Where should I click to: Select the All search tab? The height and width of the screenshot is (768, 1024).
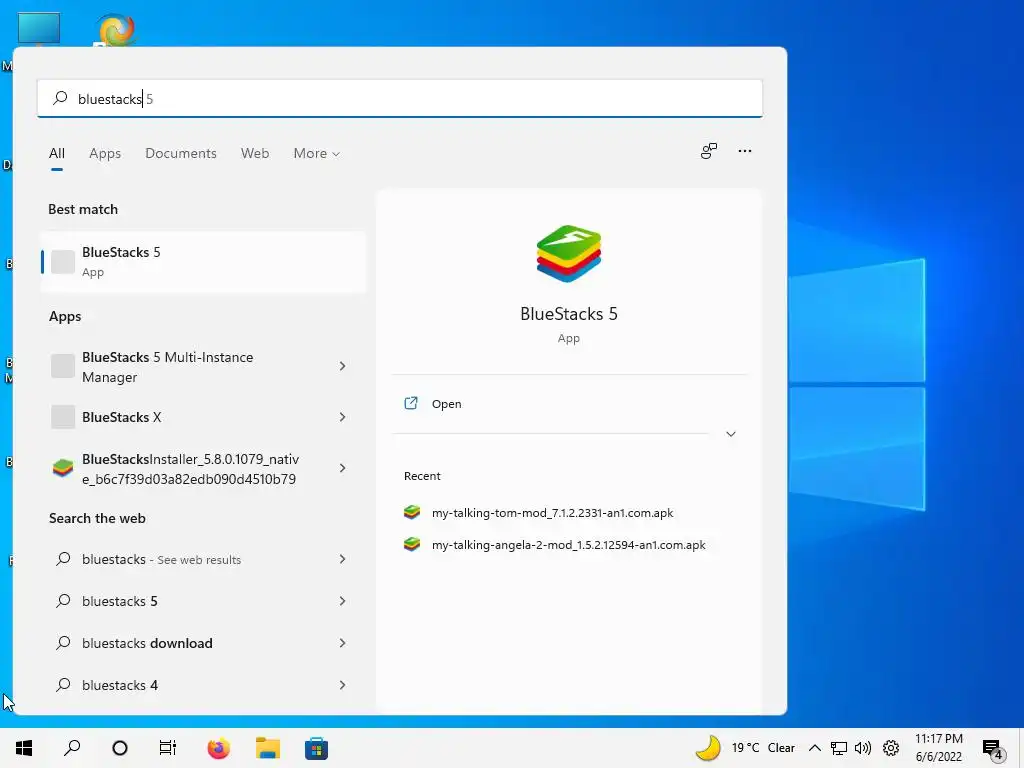pyautogui.click(x=57, y=153)
